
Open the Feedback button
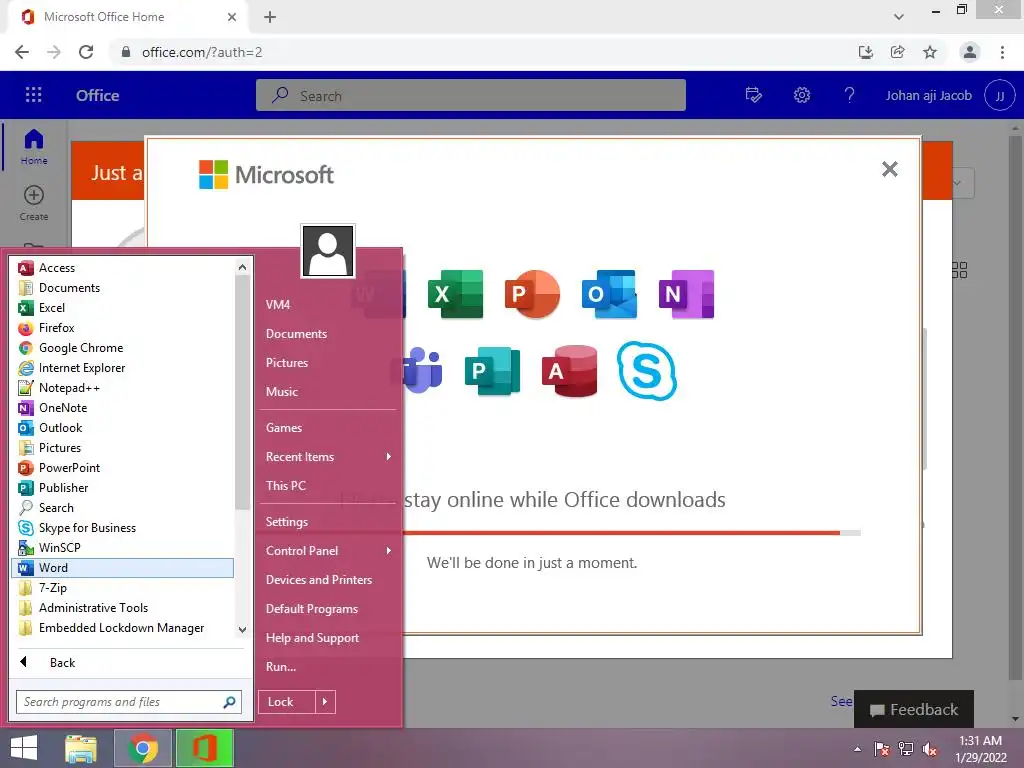tap(914, 709)
